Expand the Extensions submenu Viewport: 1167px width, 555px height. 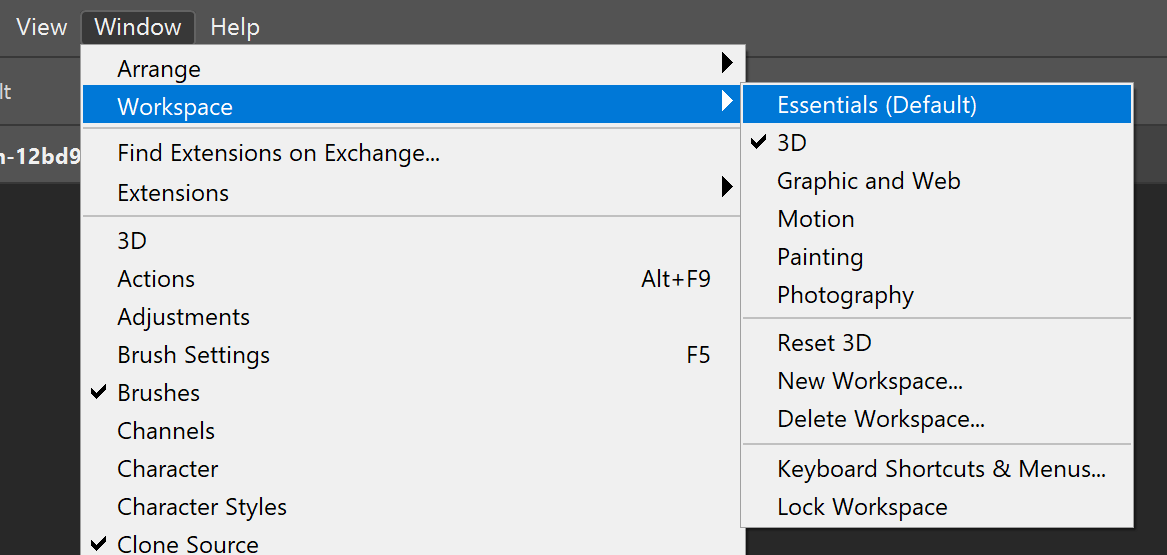173,193
